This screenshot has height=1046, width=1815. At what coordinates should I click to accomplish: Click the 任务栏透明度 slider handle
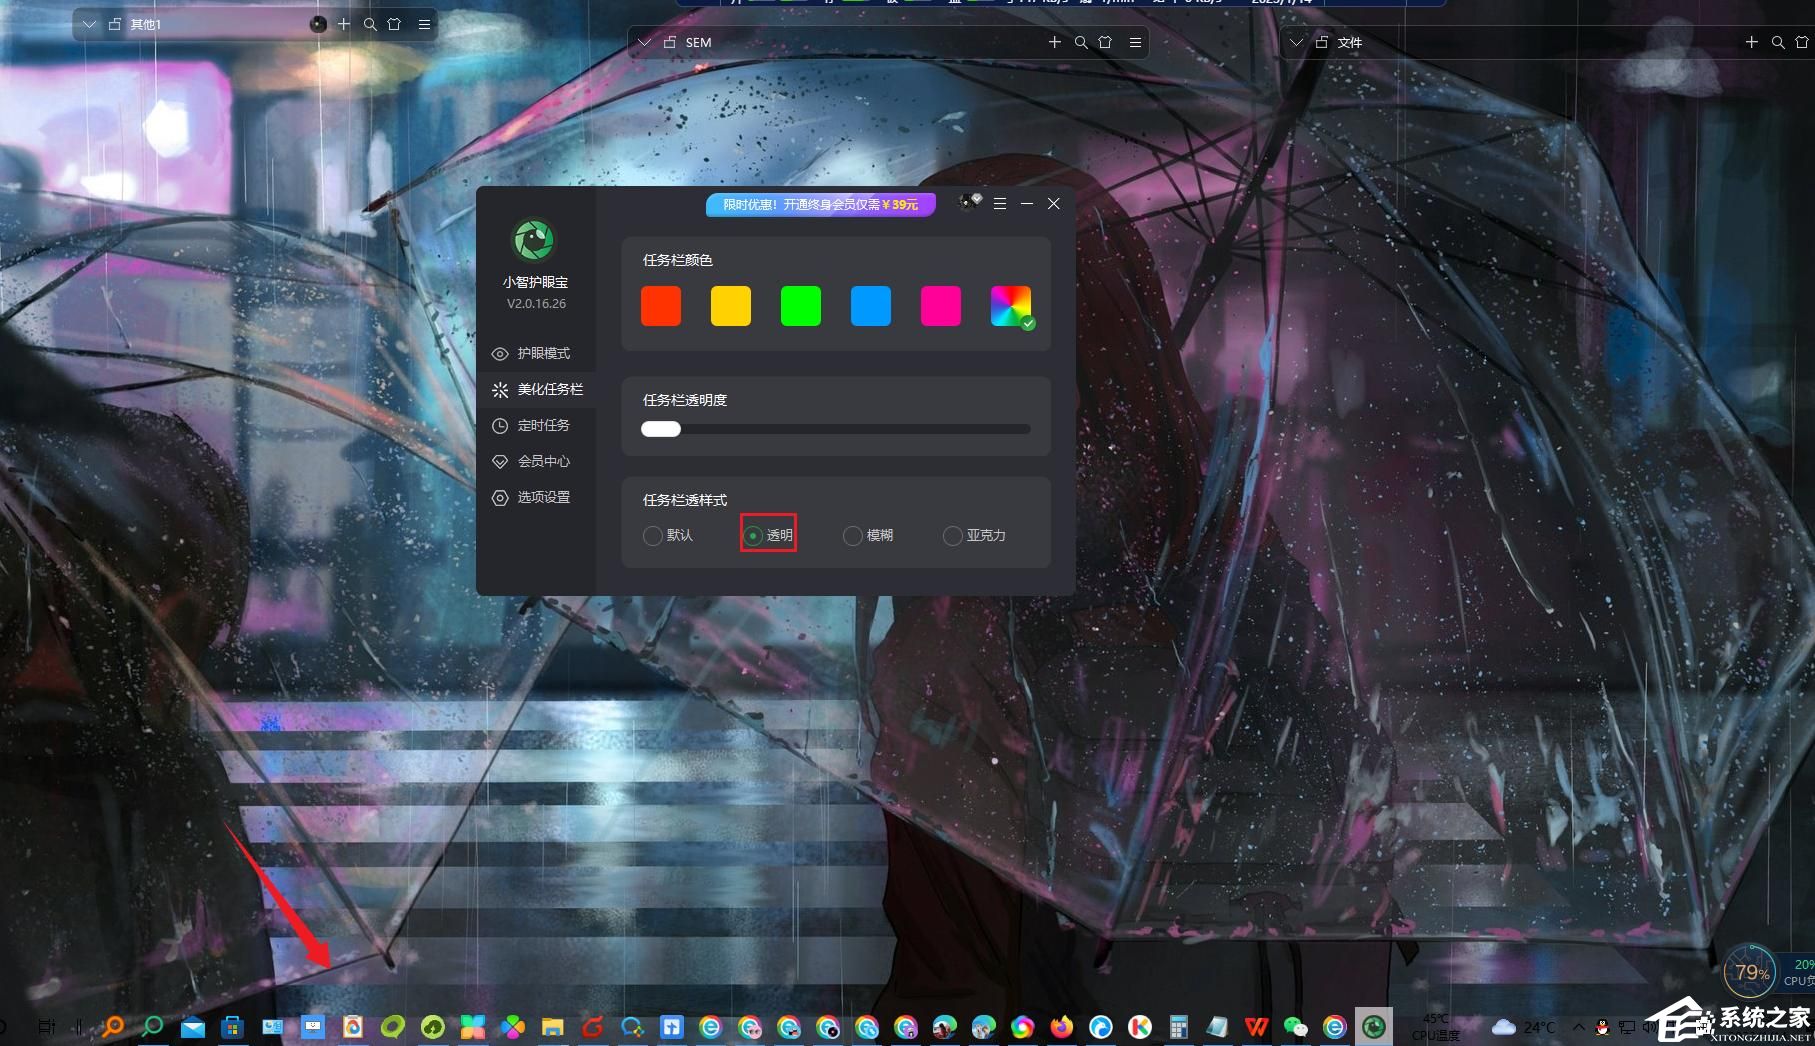[x=661, y=429]
